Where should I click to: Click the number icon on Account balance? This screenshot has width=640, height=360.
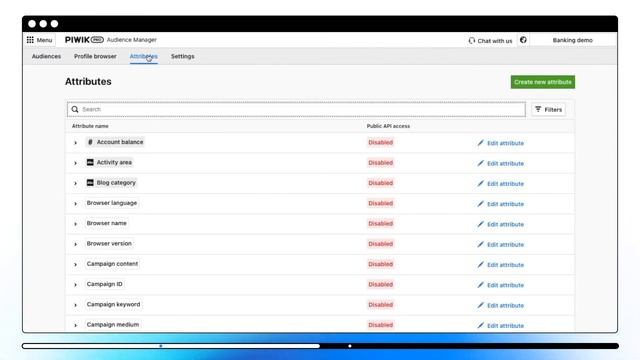click(x=90, y=142)
